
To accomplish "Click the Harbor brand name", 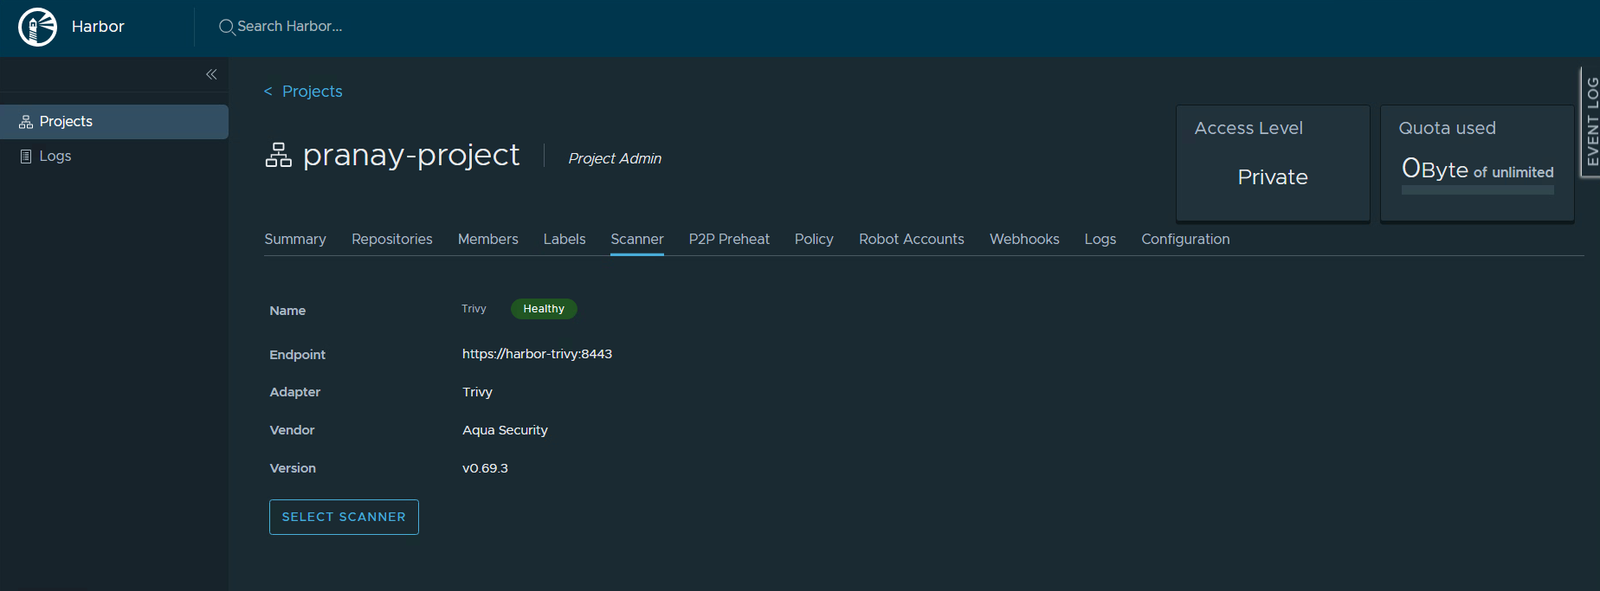I will 98,27.
